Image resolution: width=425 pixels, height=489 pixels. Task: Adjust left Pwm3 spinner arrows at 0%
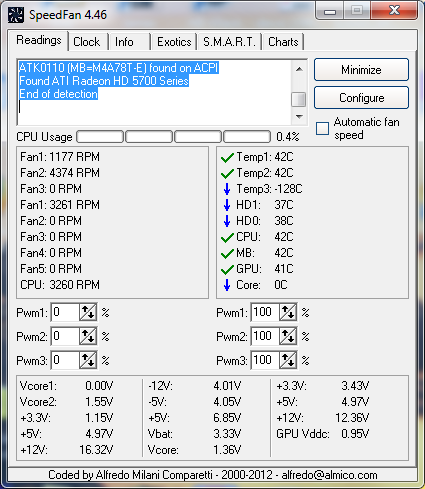[x=88, y=360]
